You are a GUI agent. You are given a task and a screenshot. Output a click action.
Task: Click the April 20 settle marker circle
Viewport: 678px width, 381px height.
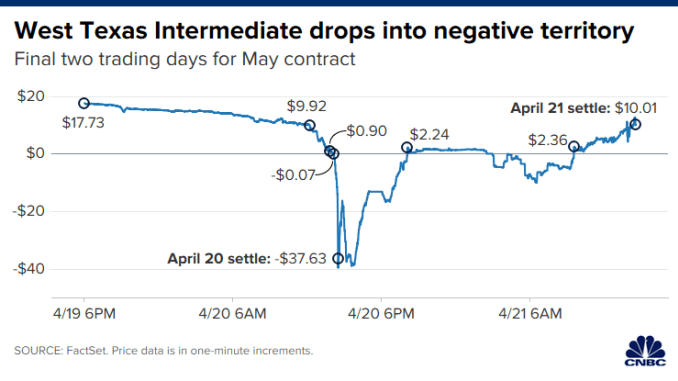click(x=338, y=259)
